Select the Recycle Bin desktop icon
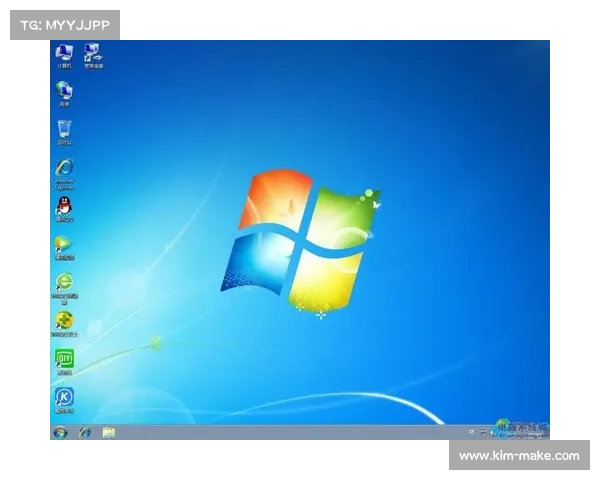 click(64, 132)
